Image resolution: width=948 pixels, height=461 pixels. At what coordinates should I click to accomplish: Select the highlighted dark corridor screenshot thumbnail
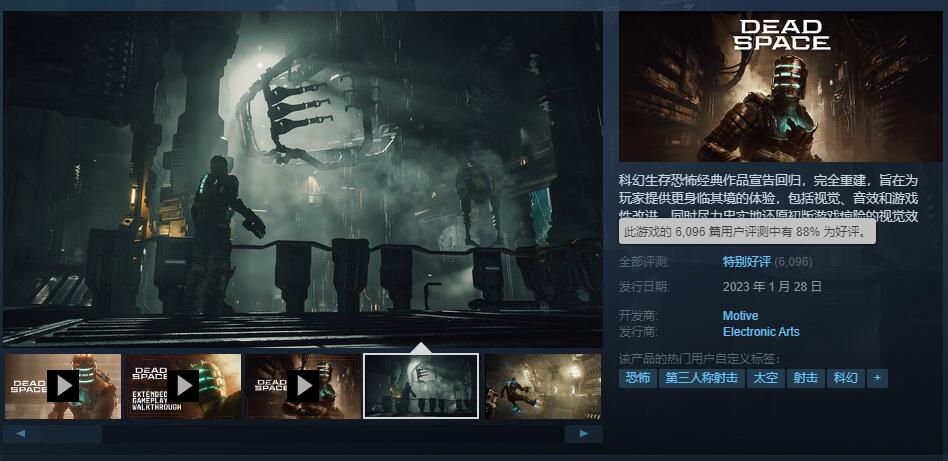(421, 386)
